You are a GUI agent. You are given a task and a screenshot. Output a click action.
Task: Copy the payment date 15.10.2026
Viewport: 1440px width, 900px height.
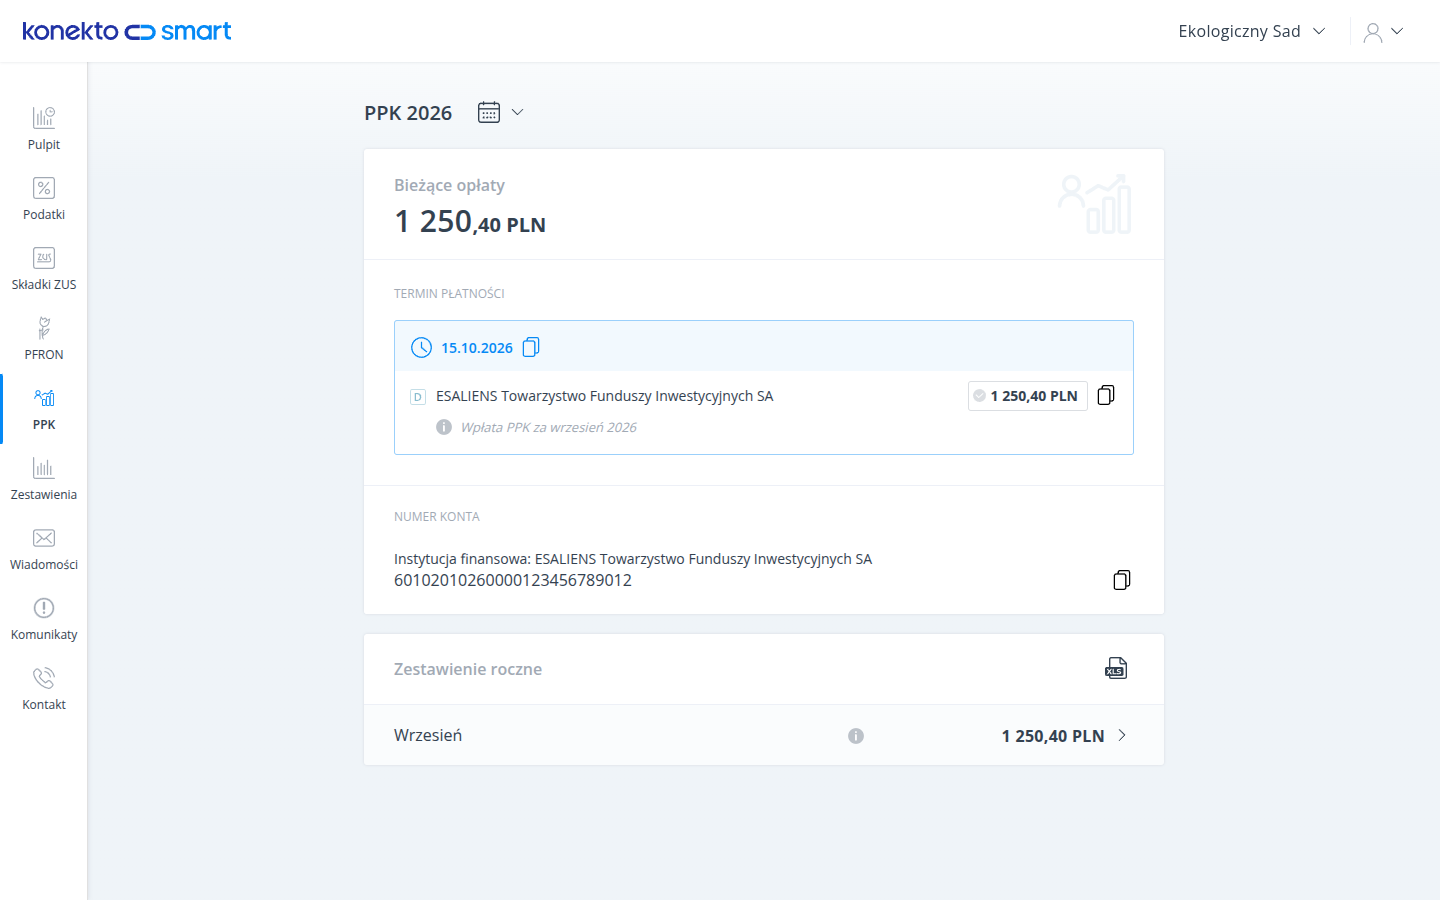pyautogui.click(x=531, y=347)
